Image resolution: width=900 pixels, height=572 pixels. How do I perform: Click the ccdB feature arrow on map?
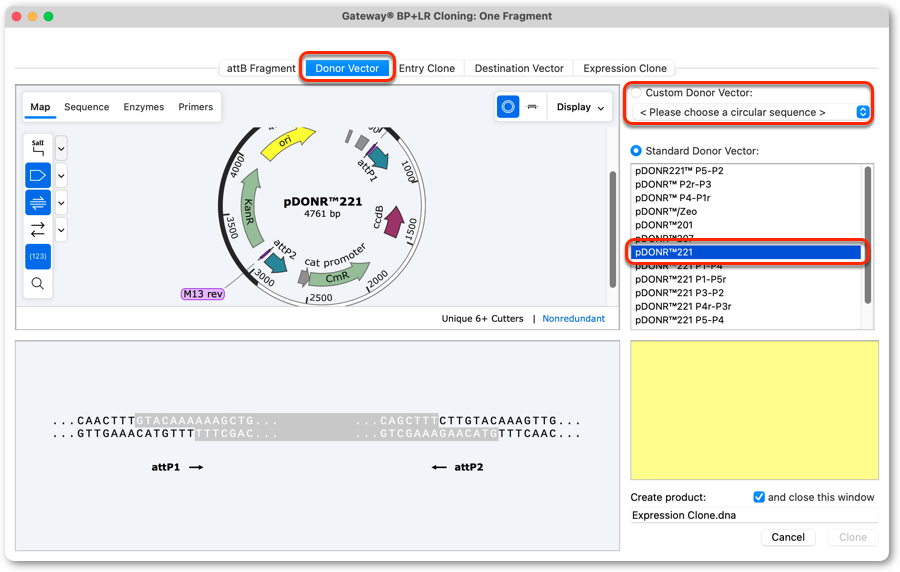tap(393, 222)
